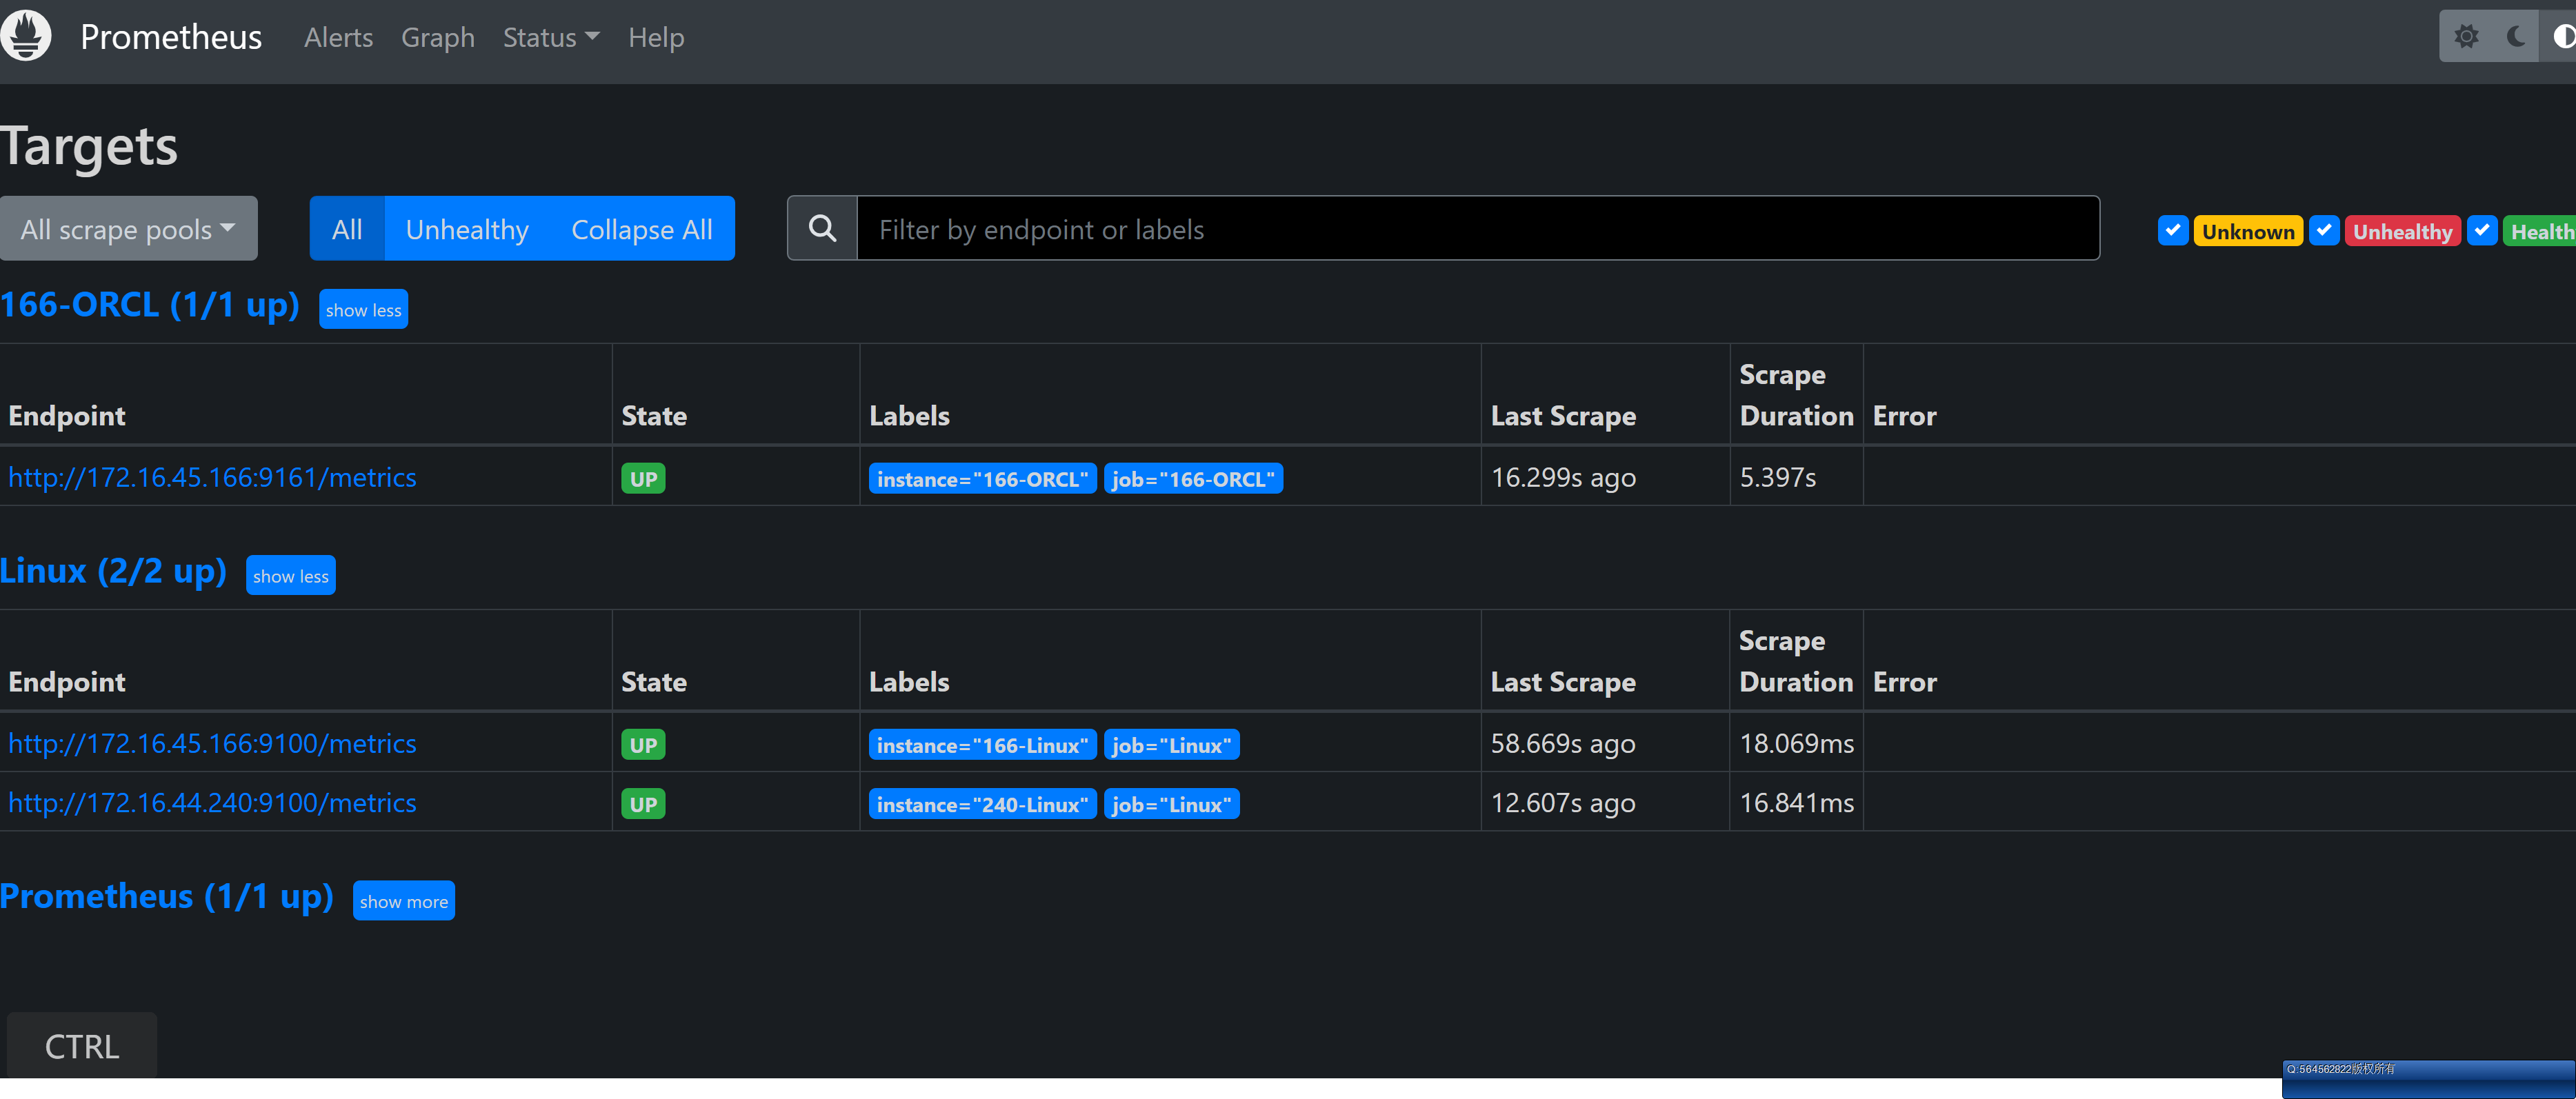Toggle the Healthy state filter checkbox
The height and width of the screenshot is (1099, 2576).
2482,230
